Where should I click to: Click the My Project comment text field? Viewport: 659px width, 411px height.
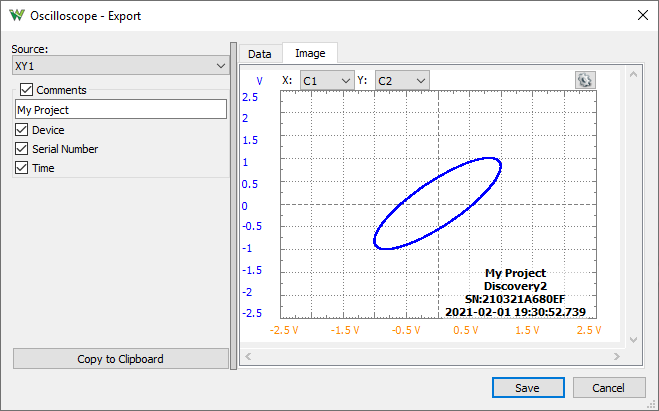point(120,110)
